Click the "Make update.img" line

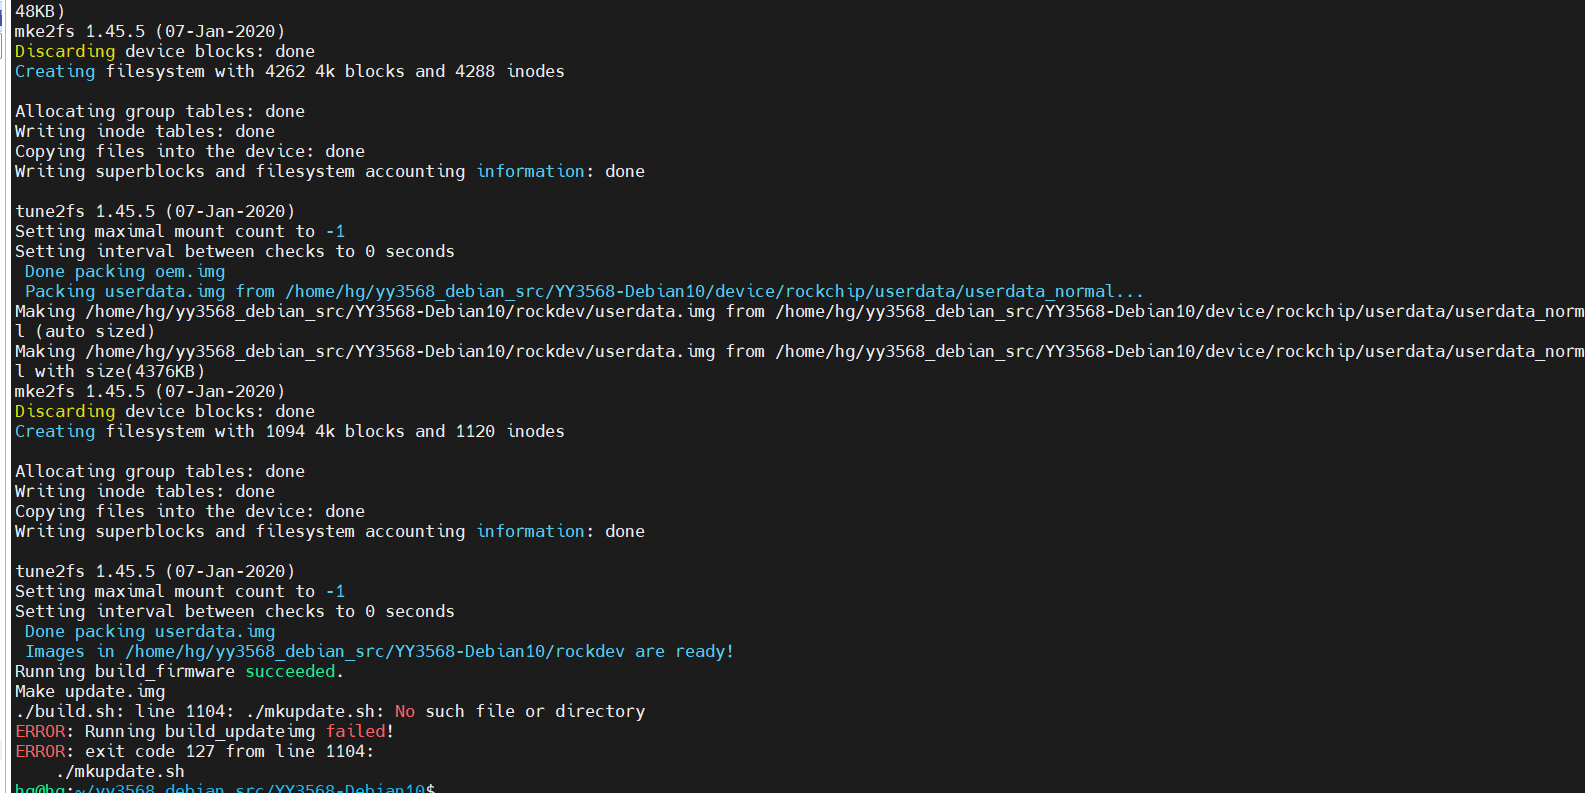click(x=90, y=691)
